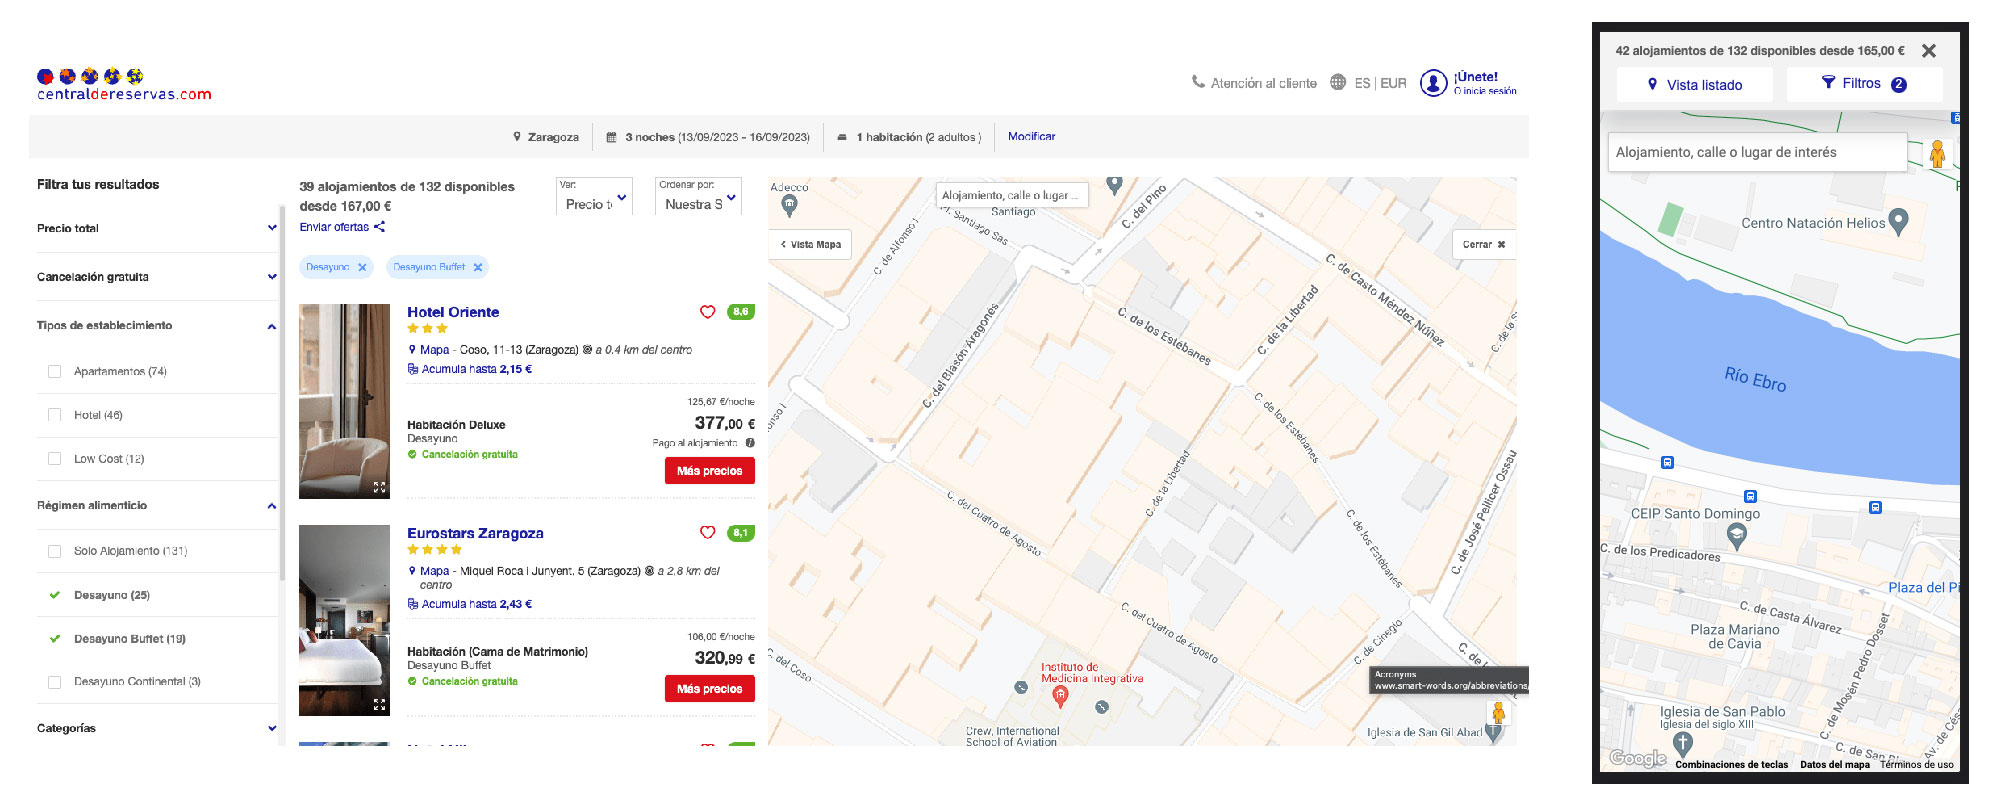This screenshot has width=2000, height=800.
Task: Click Más precios for Eurostars Zaragoza
Action: [x=710, y=689]
